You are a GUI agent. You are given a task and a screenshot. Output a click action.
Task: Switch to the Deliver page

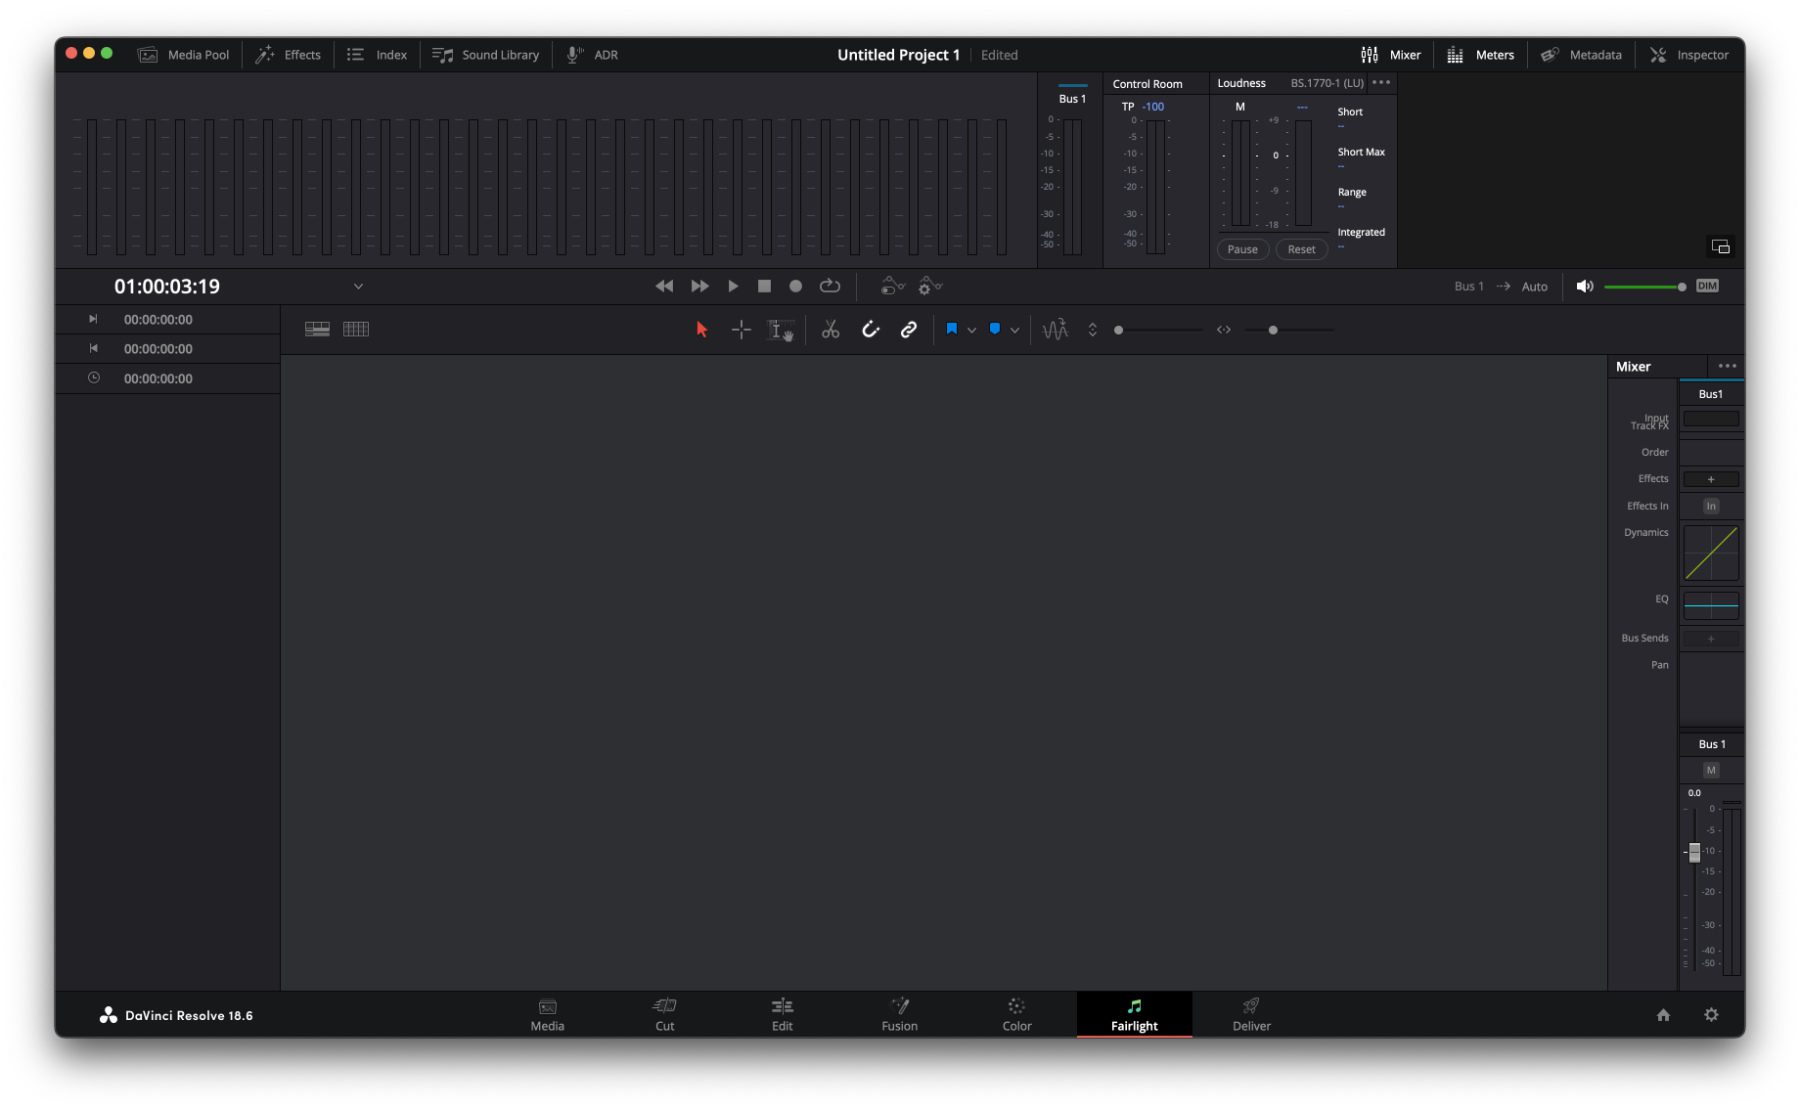[x=1251, y=1014]
